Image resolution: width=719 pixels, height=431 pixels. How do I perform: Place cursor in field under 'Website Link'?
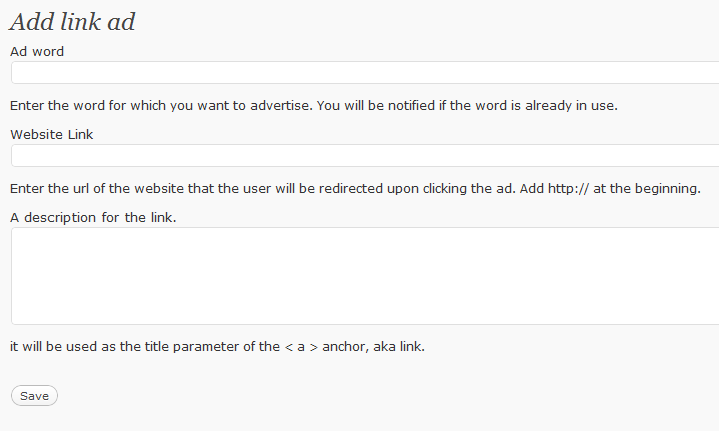(365, 155)
